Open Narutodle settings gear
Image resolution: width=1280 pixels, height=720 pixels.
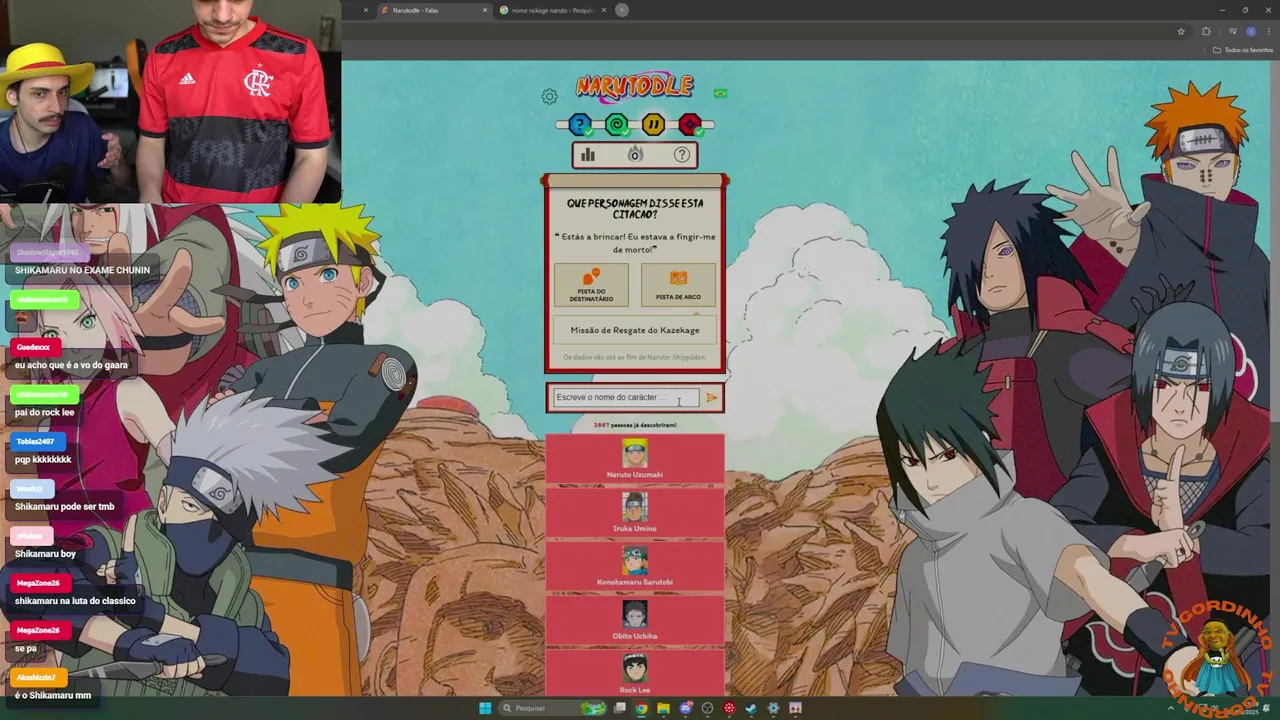pyautogui.click(x=549, y=97)
